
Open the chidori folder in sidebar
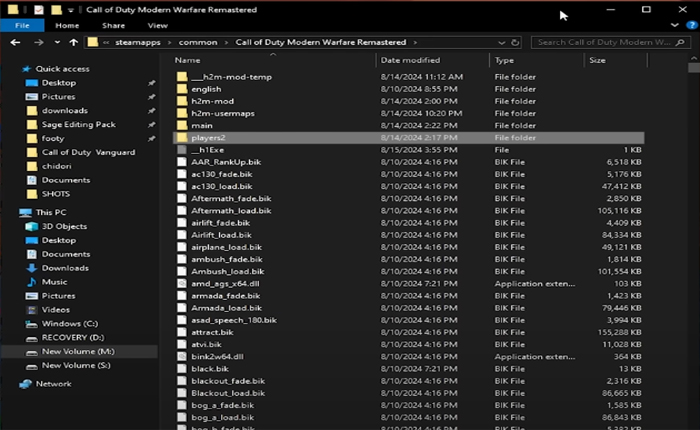(x=56, y=166)
